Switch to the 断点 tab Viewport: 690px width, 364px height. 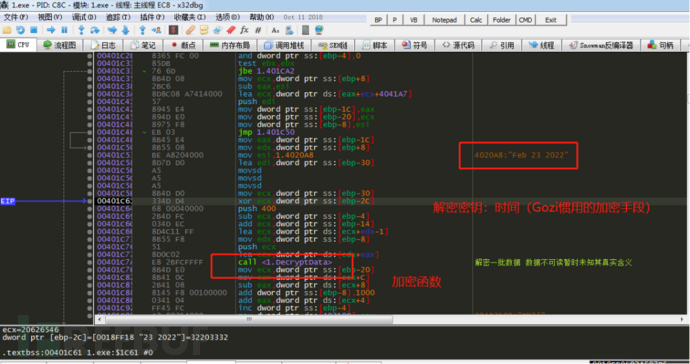coord(184,45)
